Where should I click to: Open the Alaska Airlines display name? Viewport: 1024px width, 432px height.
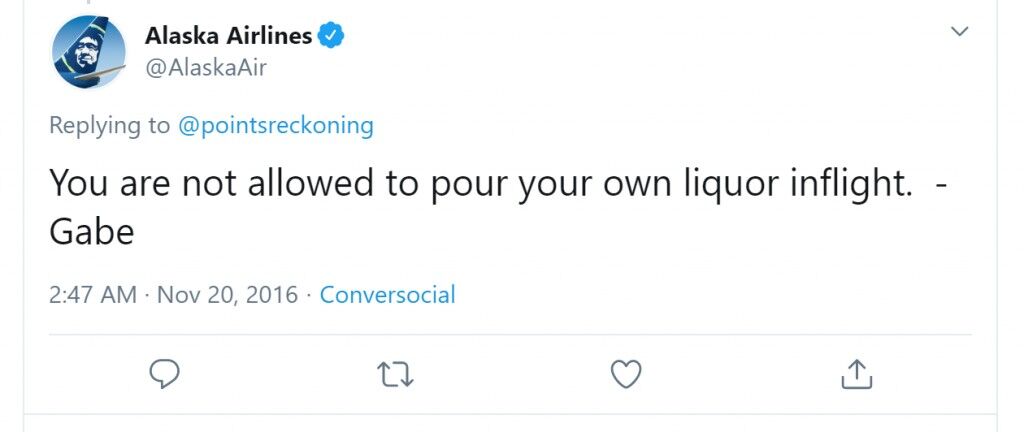[x=229, y=35]
